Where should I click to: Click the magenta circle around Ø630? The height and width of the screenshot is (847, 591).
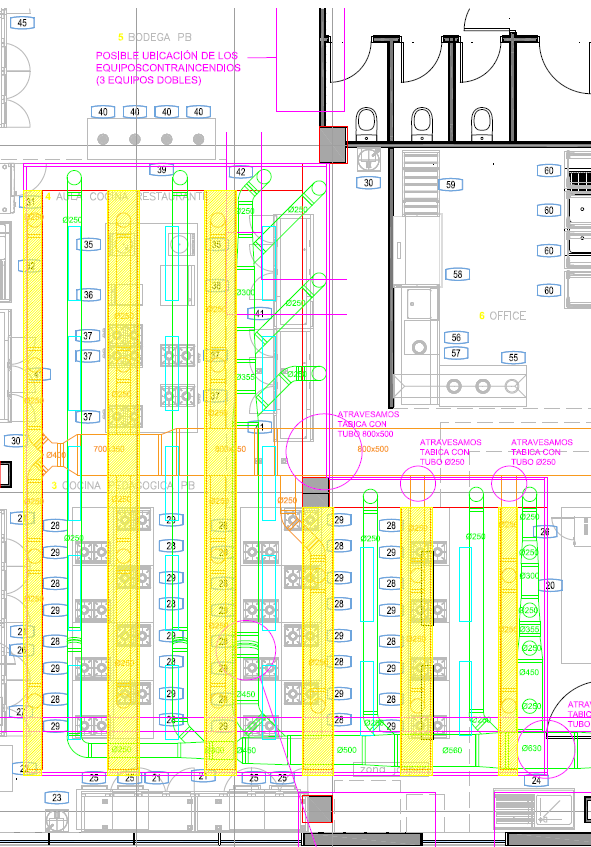point(546,748)
